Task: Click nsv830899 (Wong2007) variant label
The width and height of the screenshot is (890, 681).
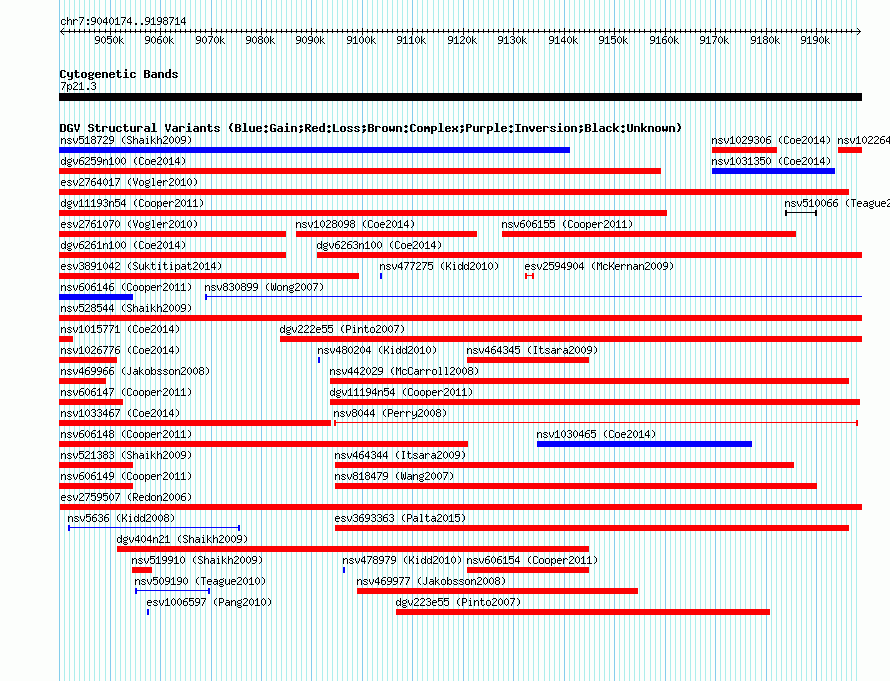Action: [x=265, y=287]
